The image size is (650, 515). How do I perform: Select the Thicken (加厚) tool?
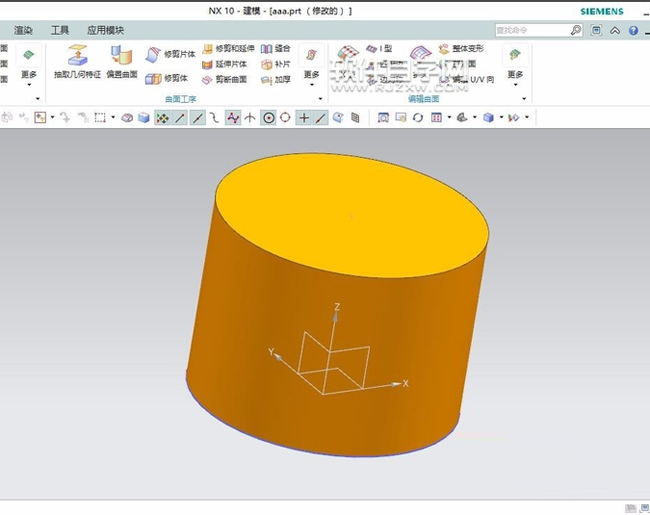click(274, 79)
